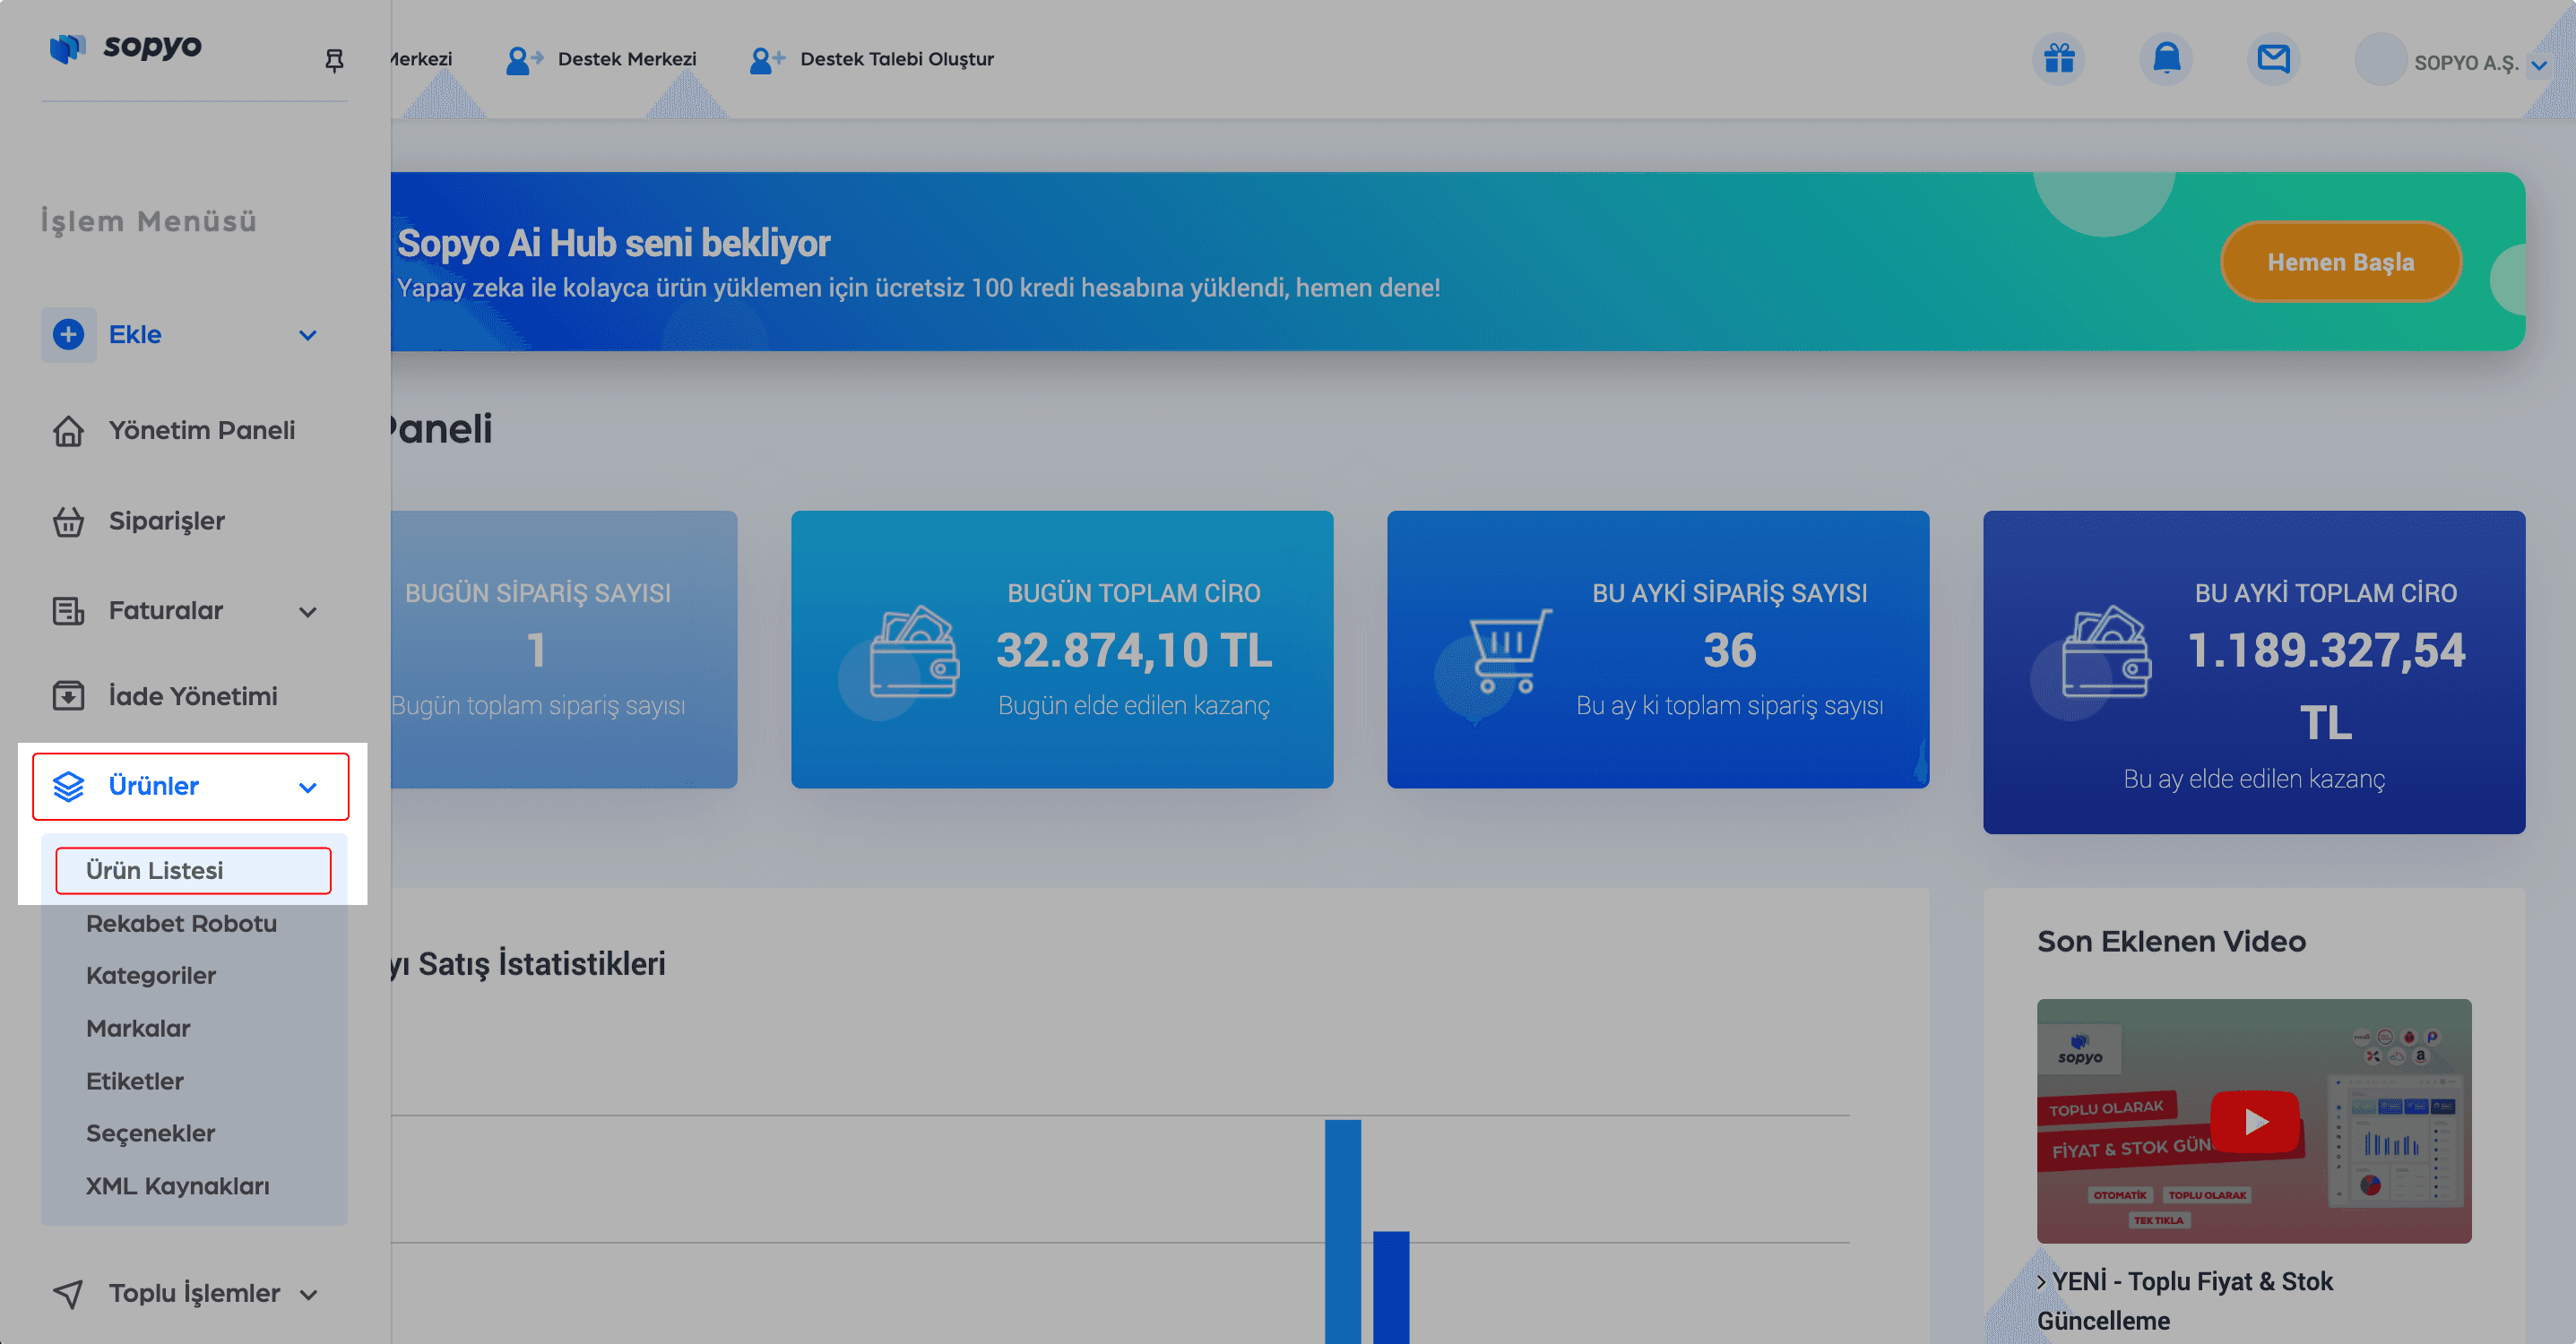
Task: Click the Toplu İşlemler label in the sidebar
Action: click(x=195, y=1293)
